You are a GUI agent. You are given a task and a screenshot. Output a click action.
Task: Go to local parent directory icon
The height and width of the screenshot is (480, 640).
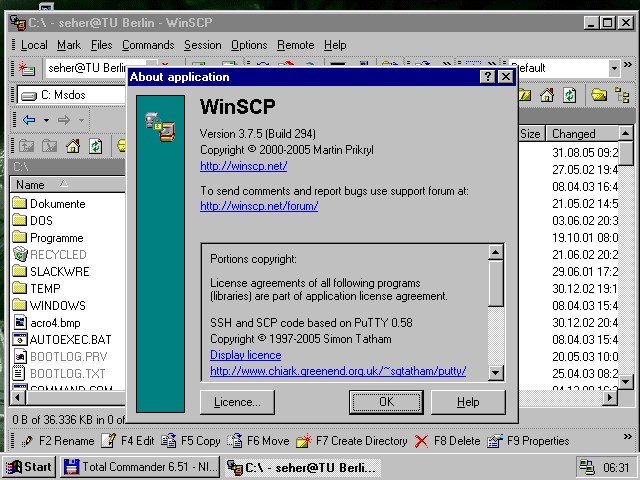coord(27,146)
